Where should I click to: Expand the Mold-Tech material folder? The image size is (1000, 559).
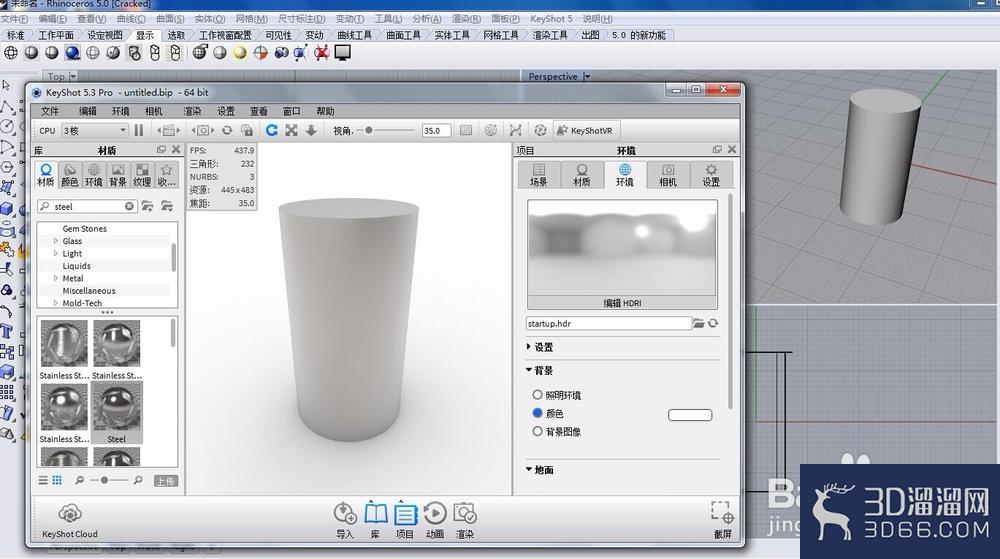[x=55, y=303]
